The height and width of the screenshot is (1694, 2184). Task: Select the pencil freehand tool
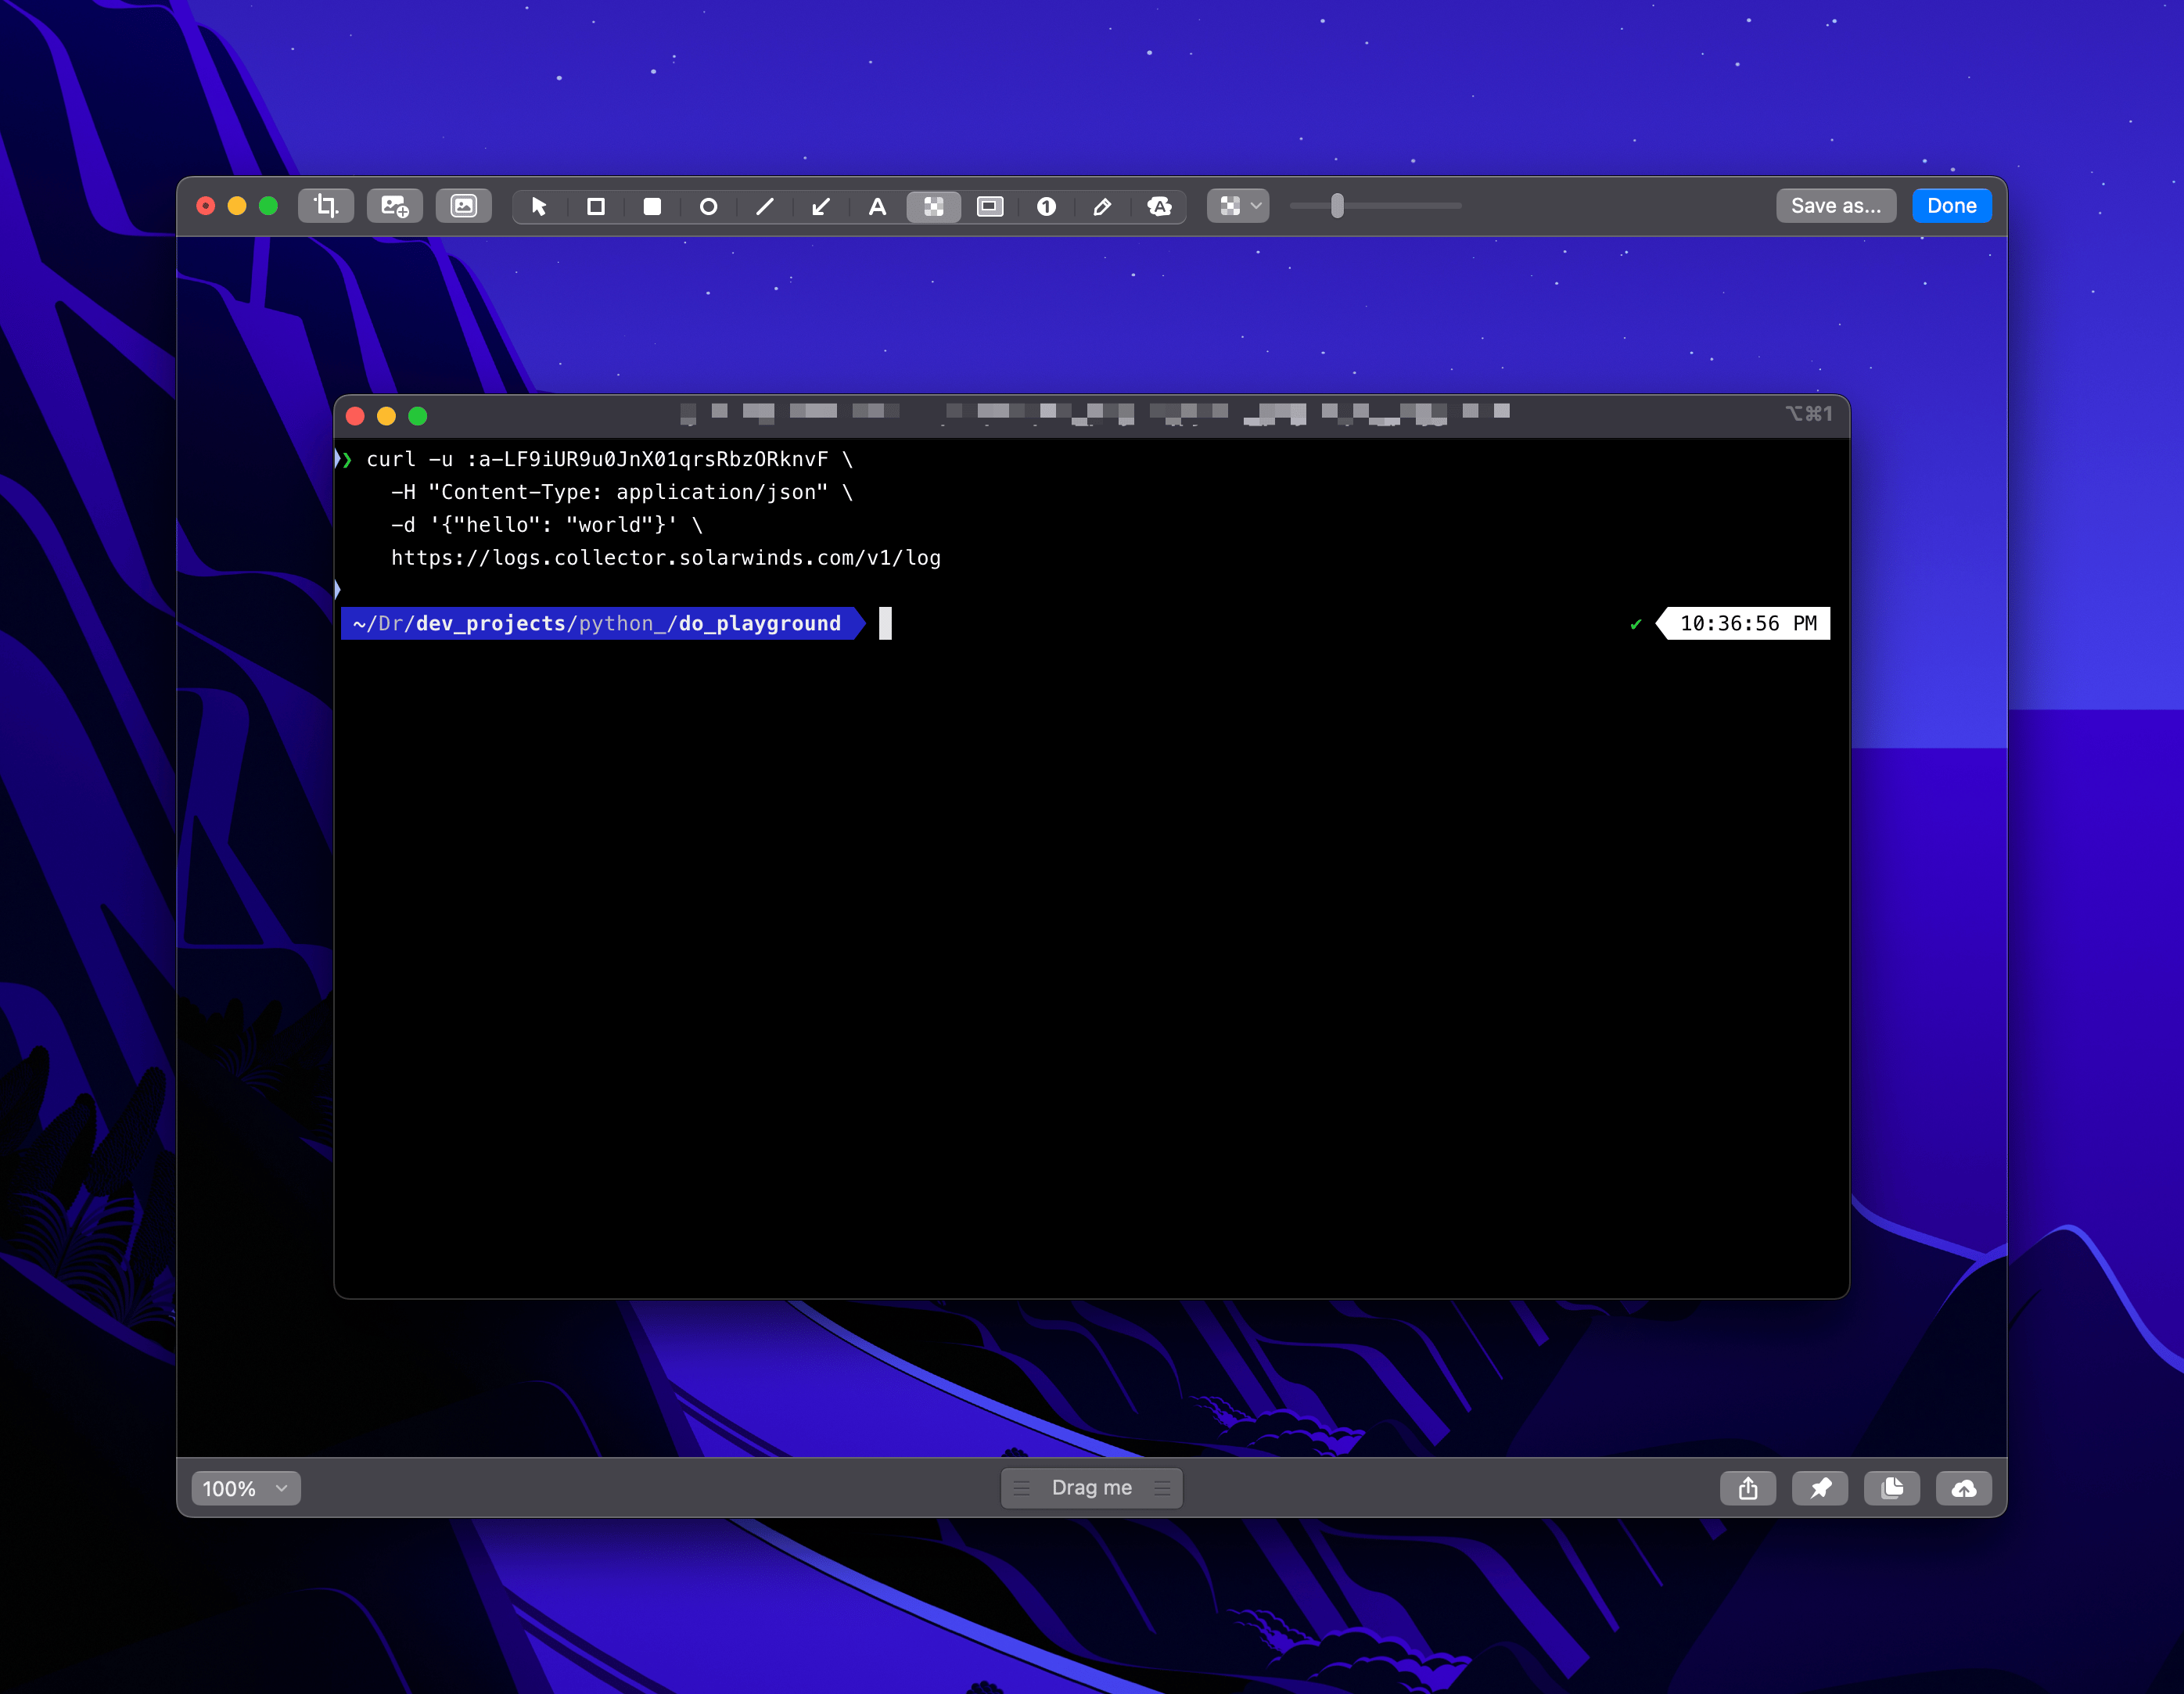1102,206
